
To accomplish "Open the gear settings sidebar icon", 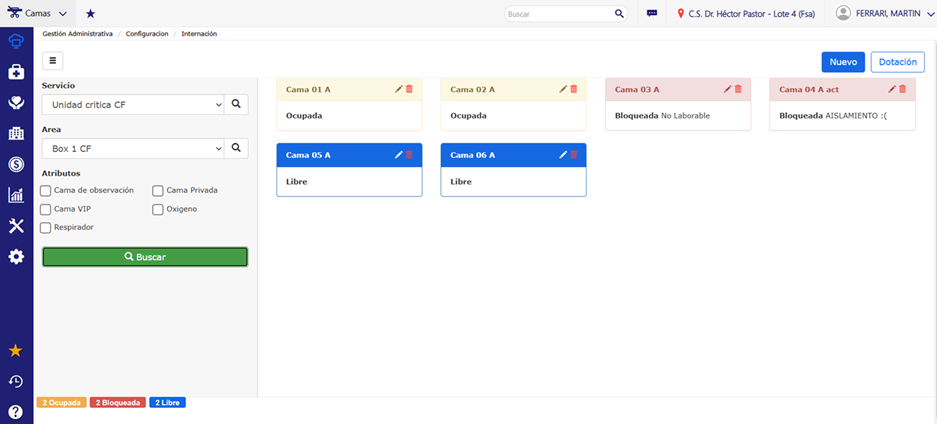I will click(x=16, y=257).
